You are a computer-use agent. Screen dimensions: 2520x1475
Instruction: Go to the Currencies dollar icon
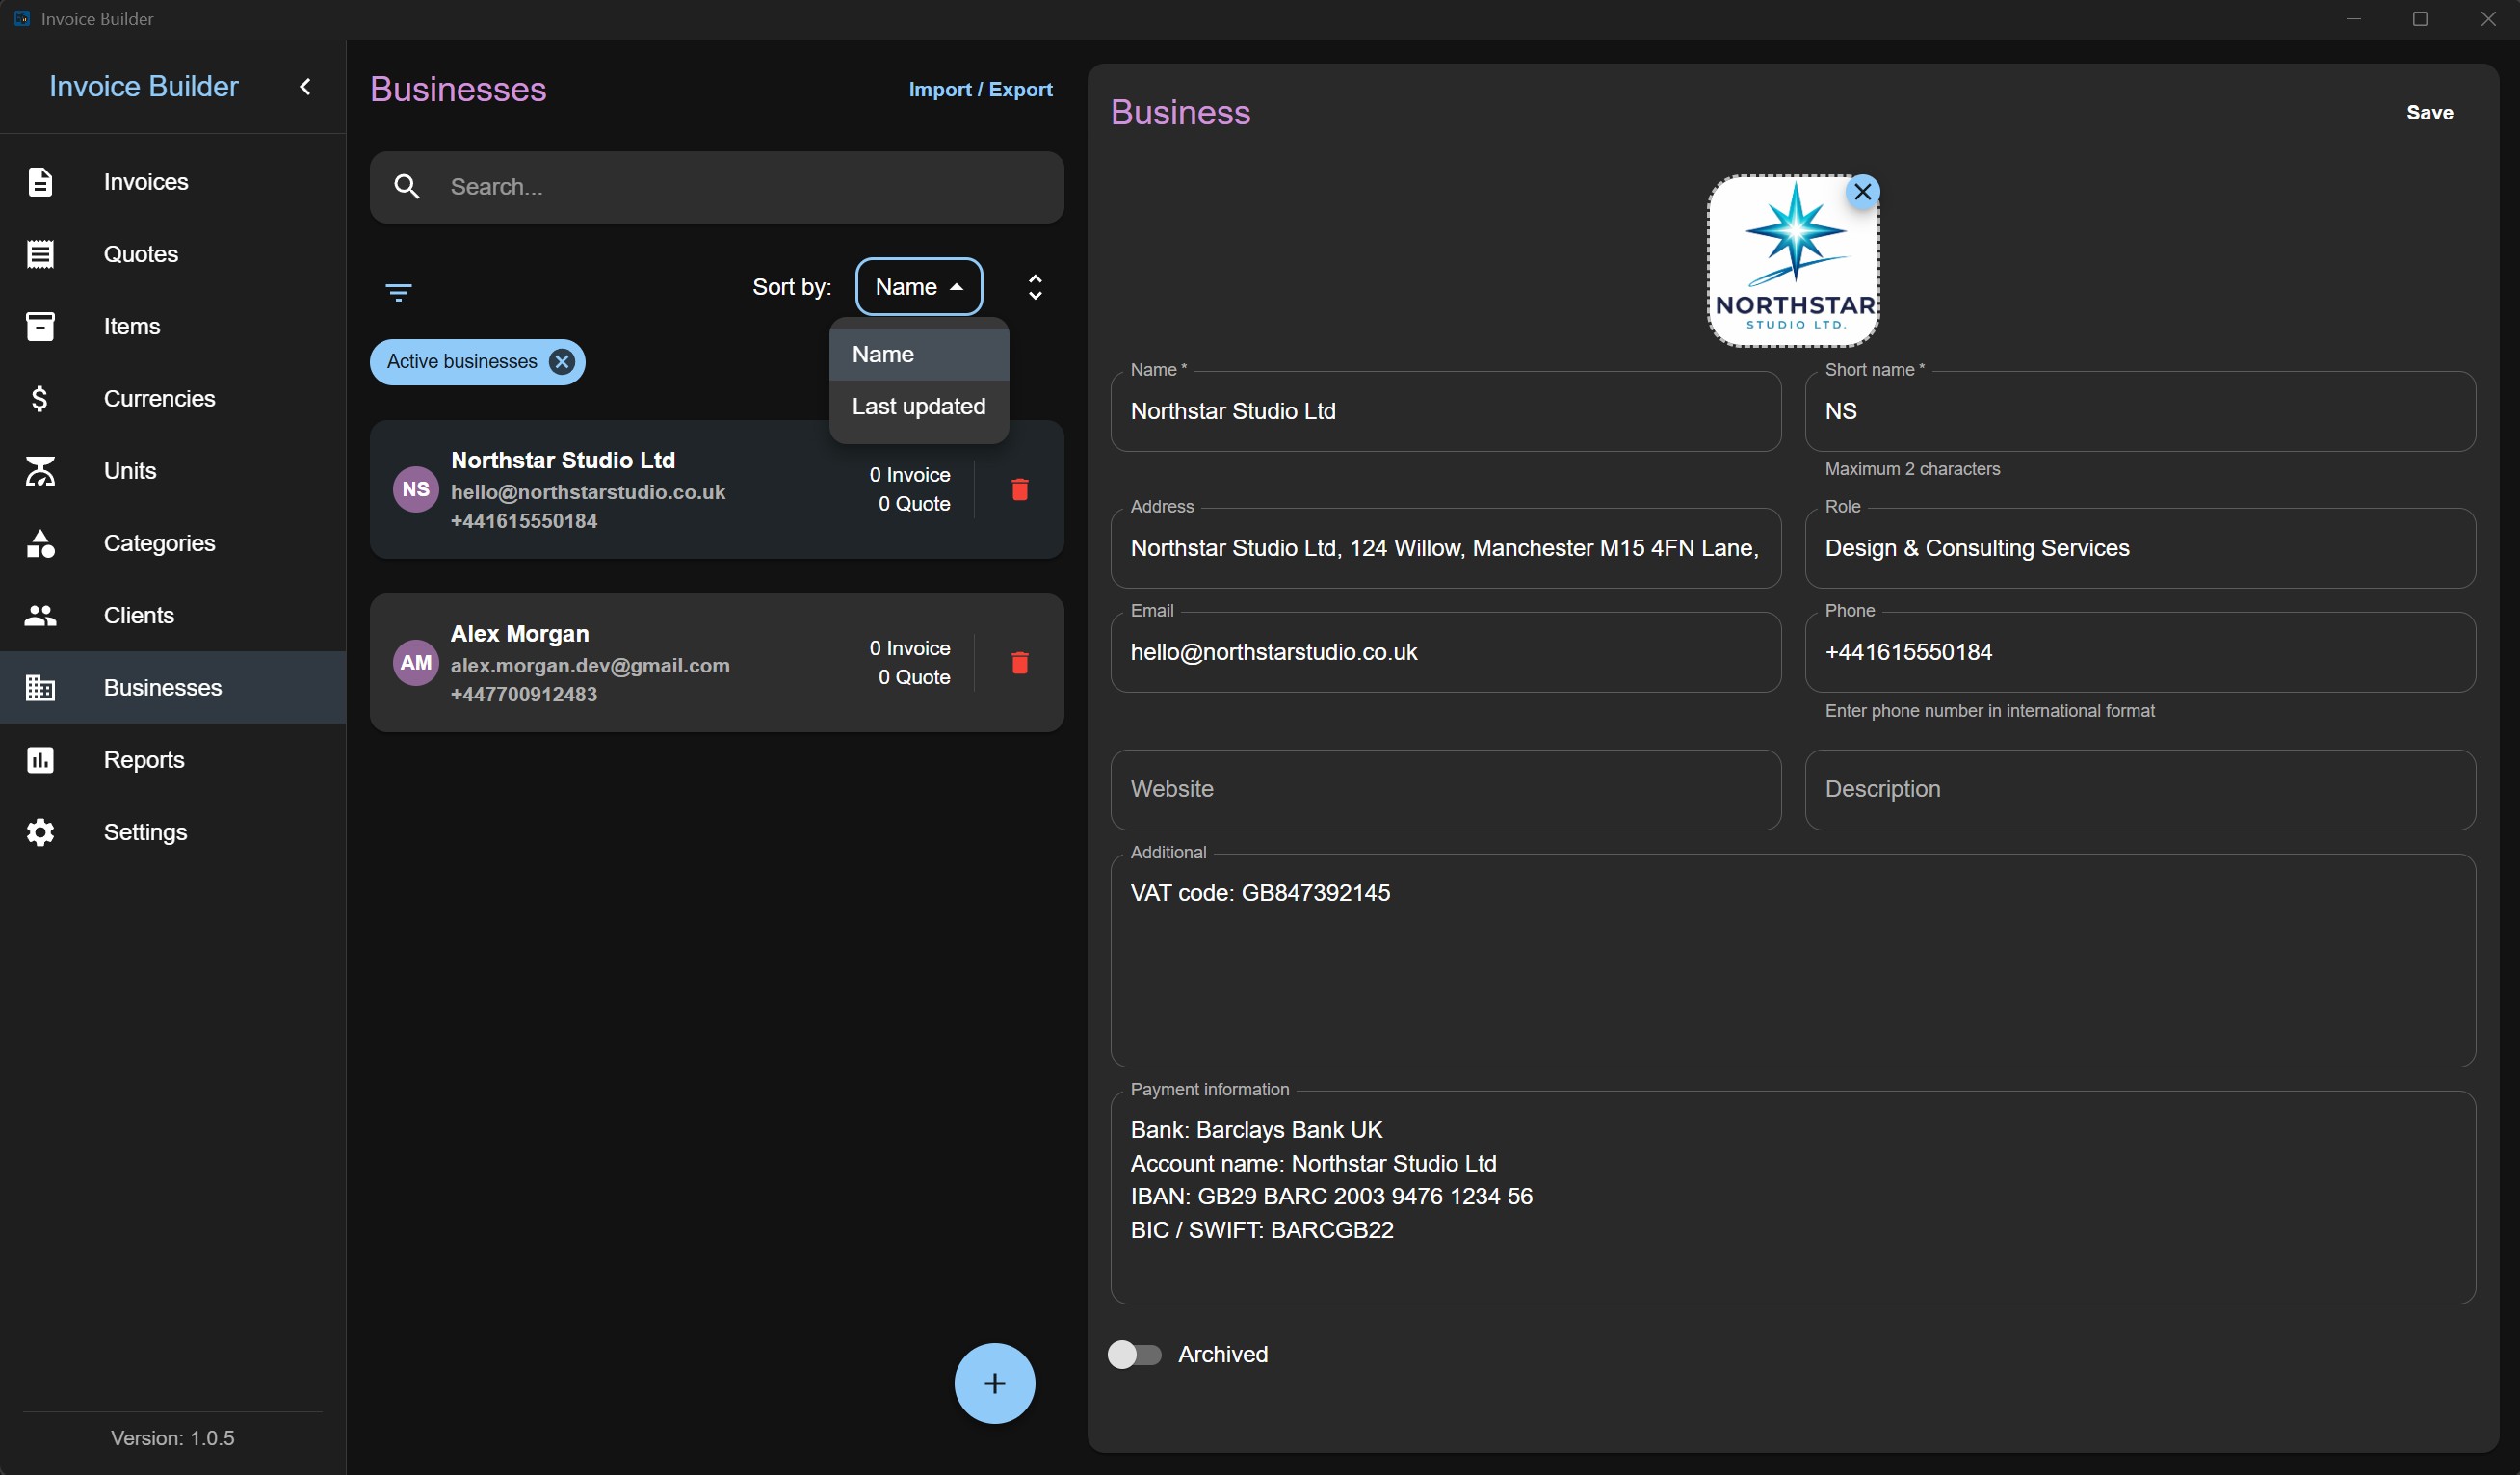(x=40, y=399)
